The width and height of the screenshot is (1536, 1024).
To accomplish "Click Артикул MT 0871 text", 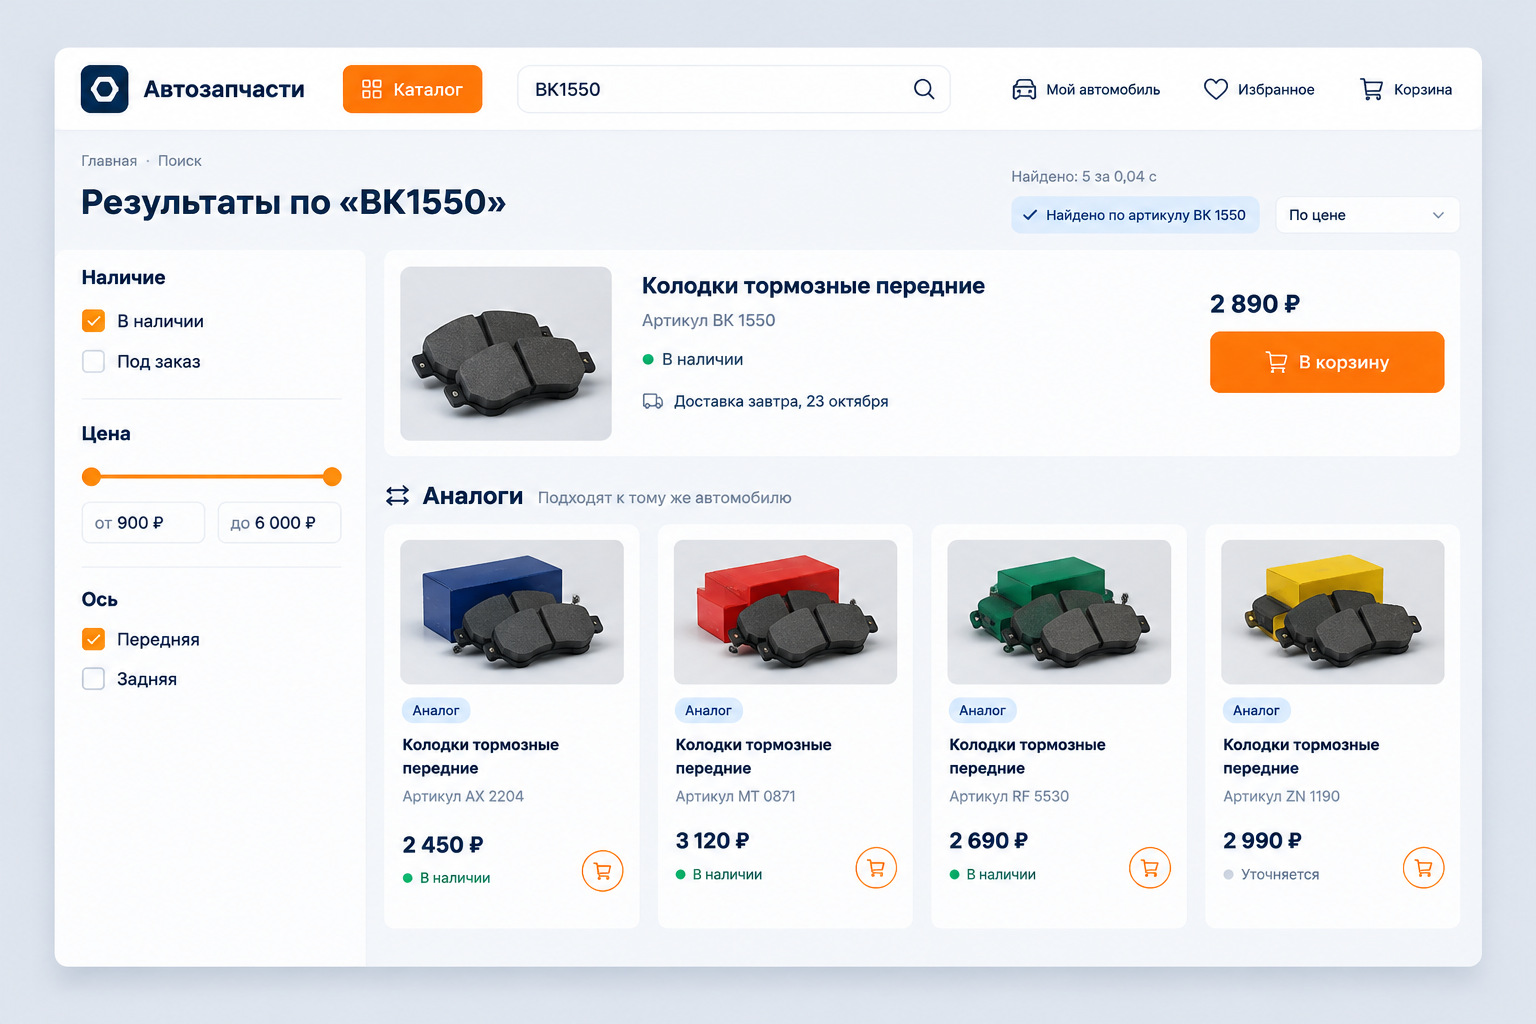I will (x=735, y=796).
